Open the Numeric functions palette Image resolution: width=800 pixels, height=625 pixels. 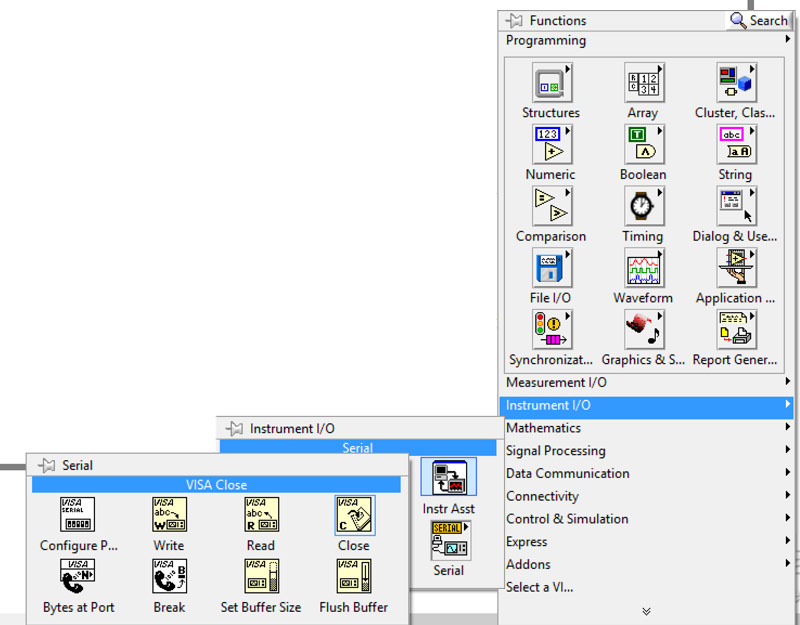pos(552,144)
